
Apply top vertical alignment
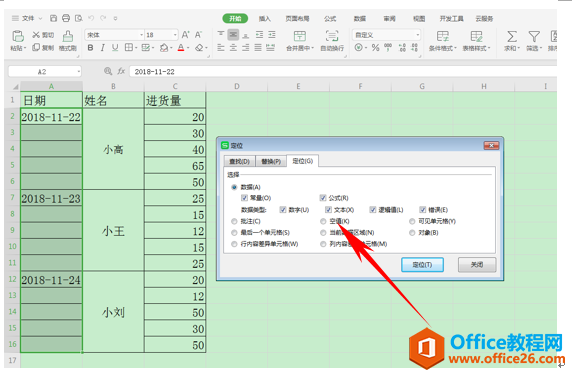(221, 35)
